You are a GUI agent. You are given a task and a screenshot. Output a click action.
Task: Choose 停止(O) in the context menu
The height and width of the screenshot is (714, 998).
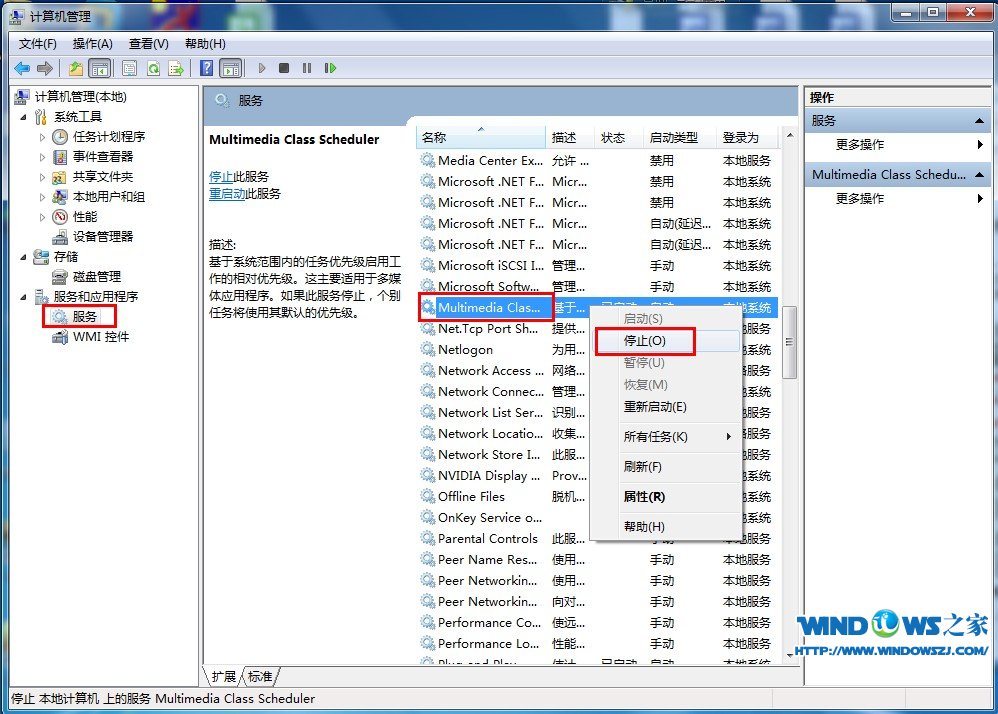pos(644,341)
